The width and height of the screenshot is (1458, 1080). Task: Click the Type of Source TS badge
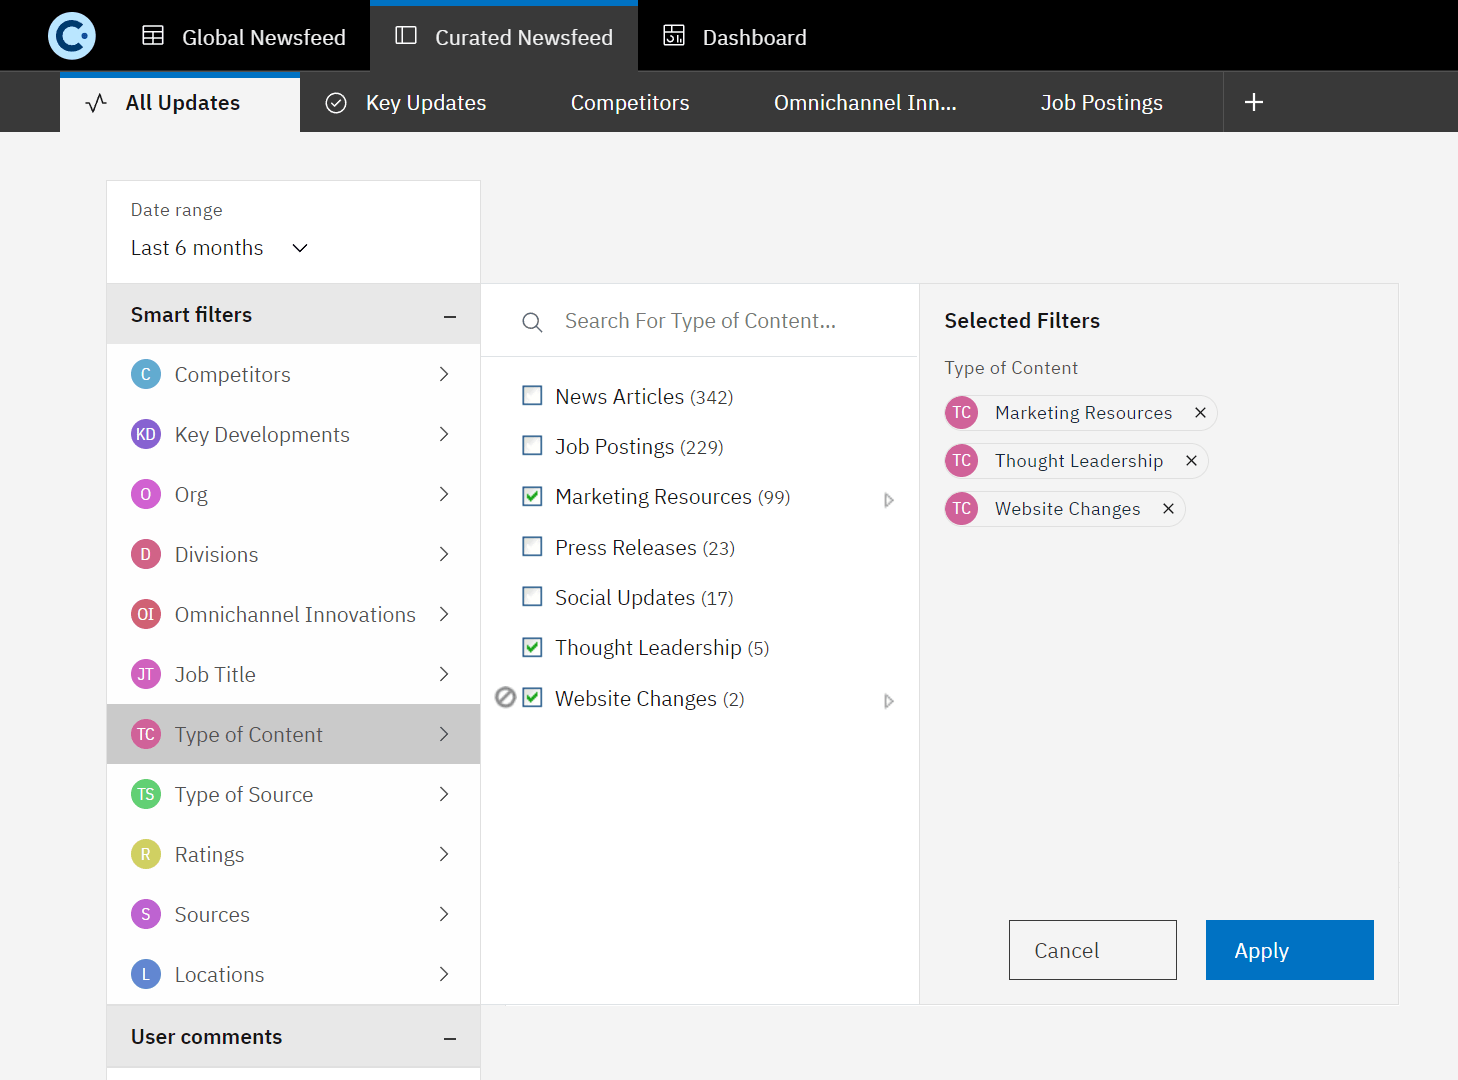click(146, 794)
